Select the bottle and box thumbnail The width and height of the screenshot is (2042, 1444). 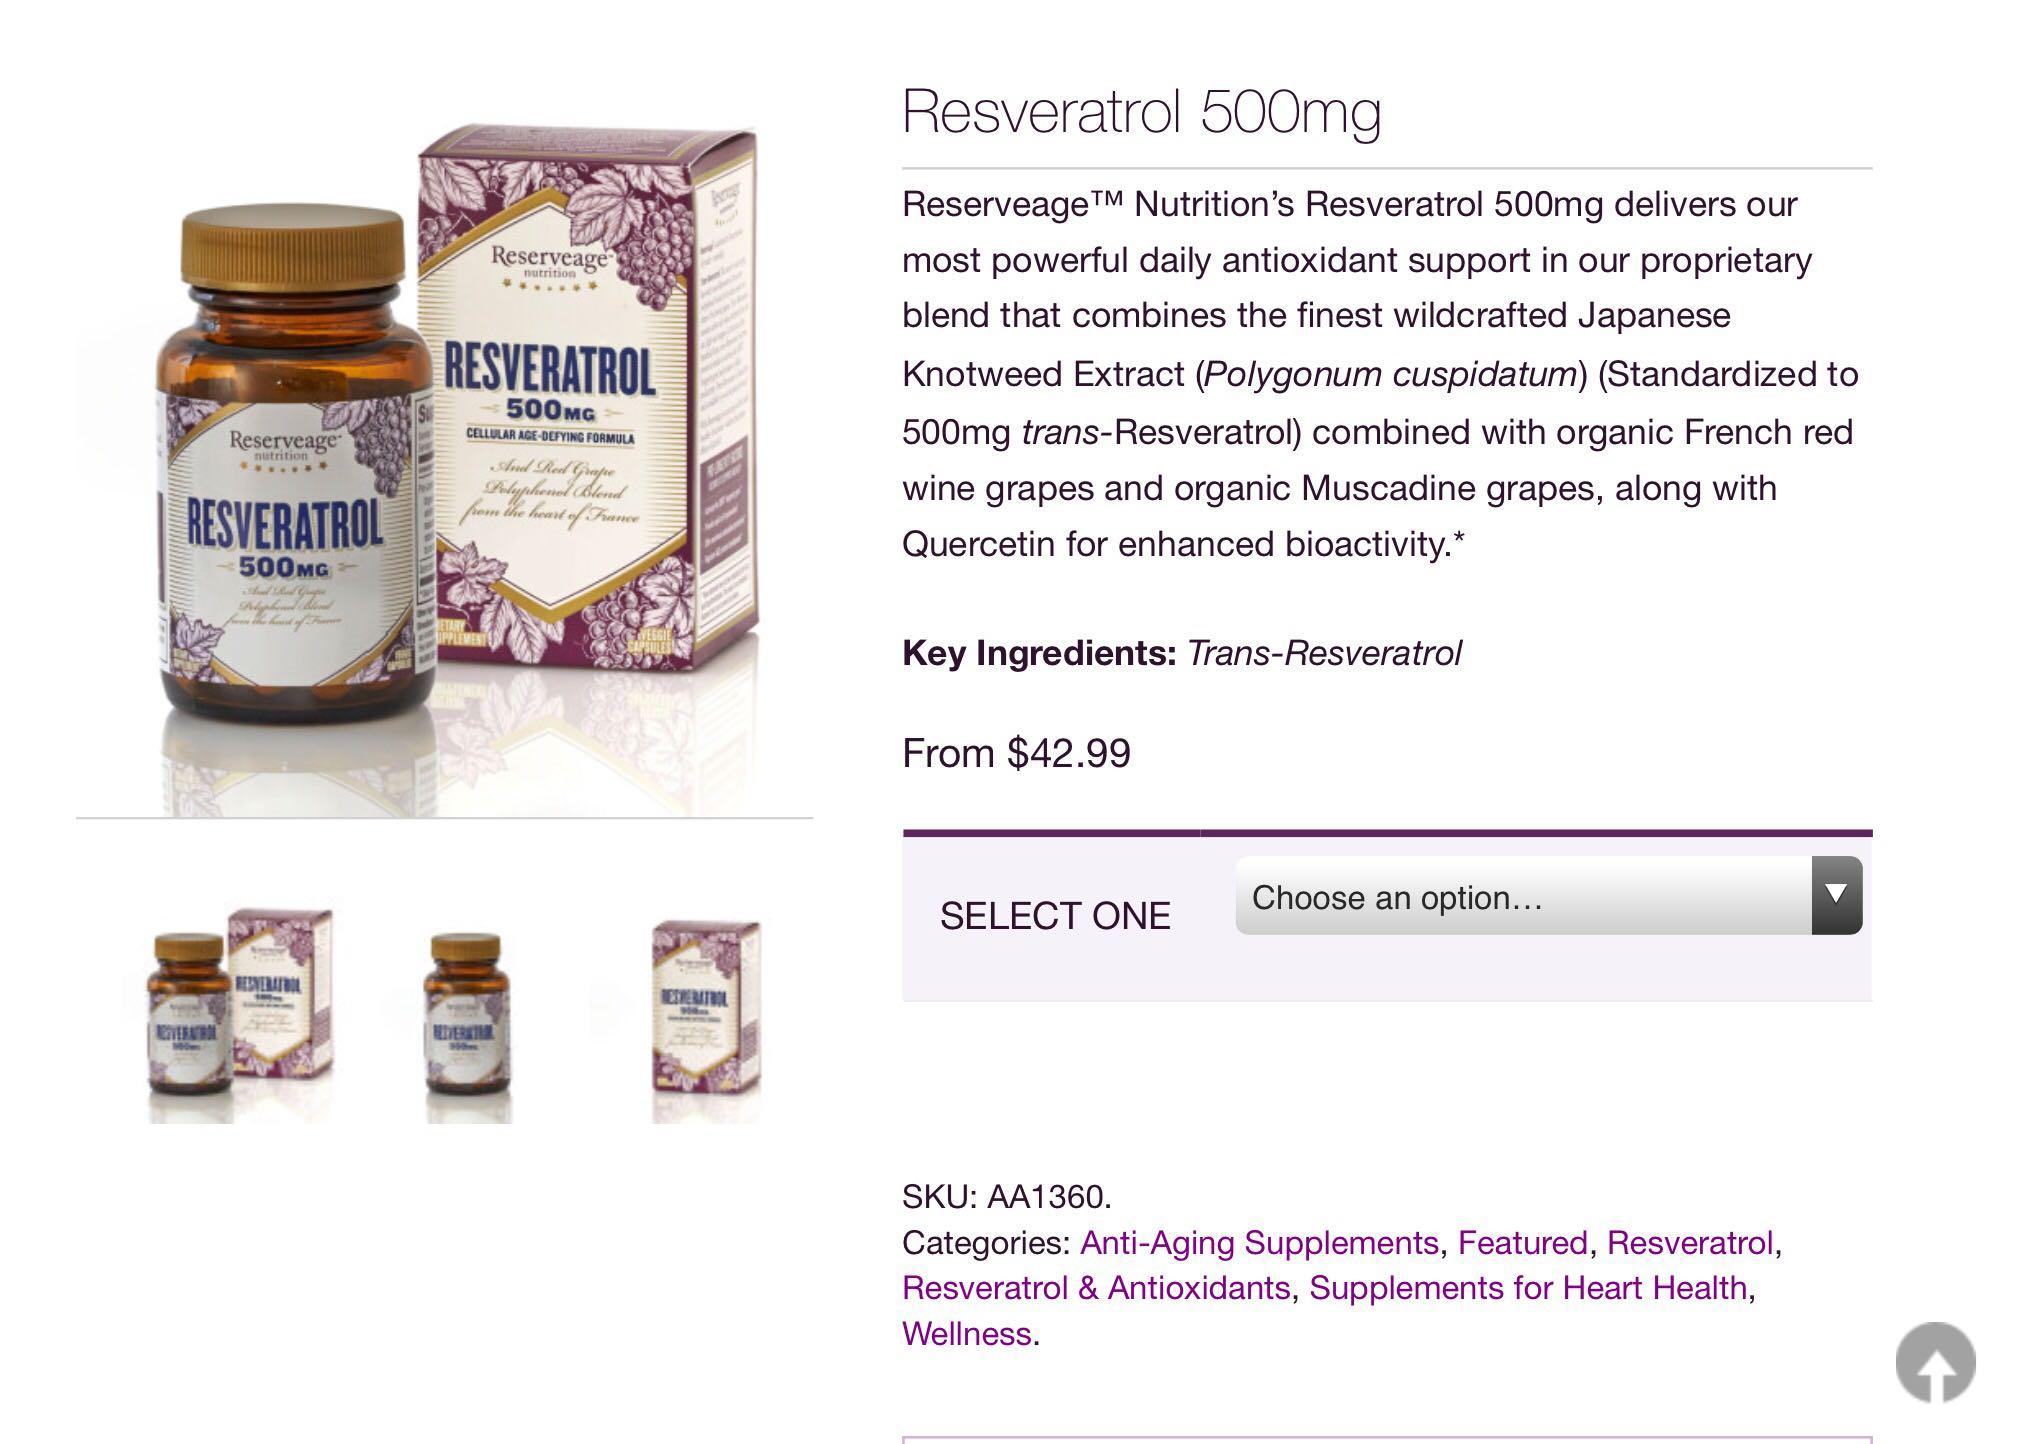[241, 1014]
